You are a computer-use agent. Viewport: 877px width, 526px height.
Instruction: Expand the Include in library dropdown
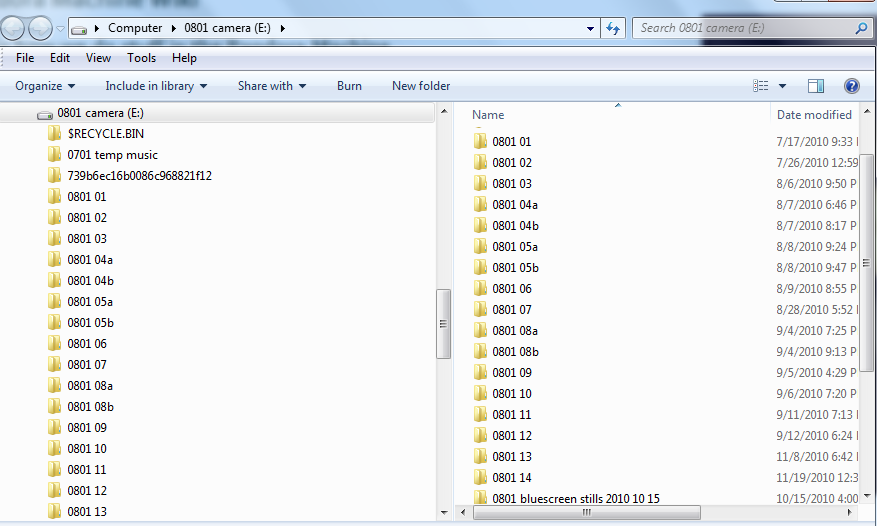point(156,86)
